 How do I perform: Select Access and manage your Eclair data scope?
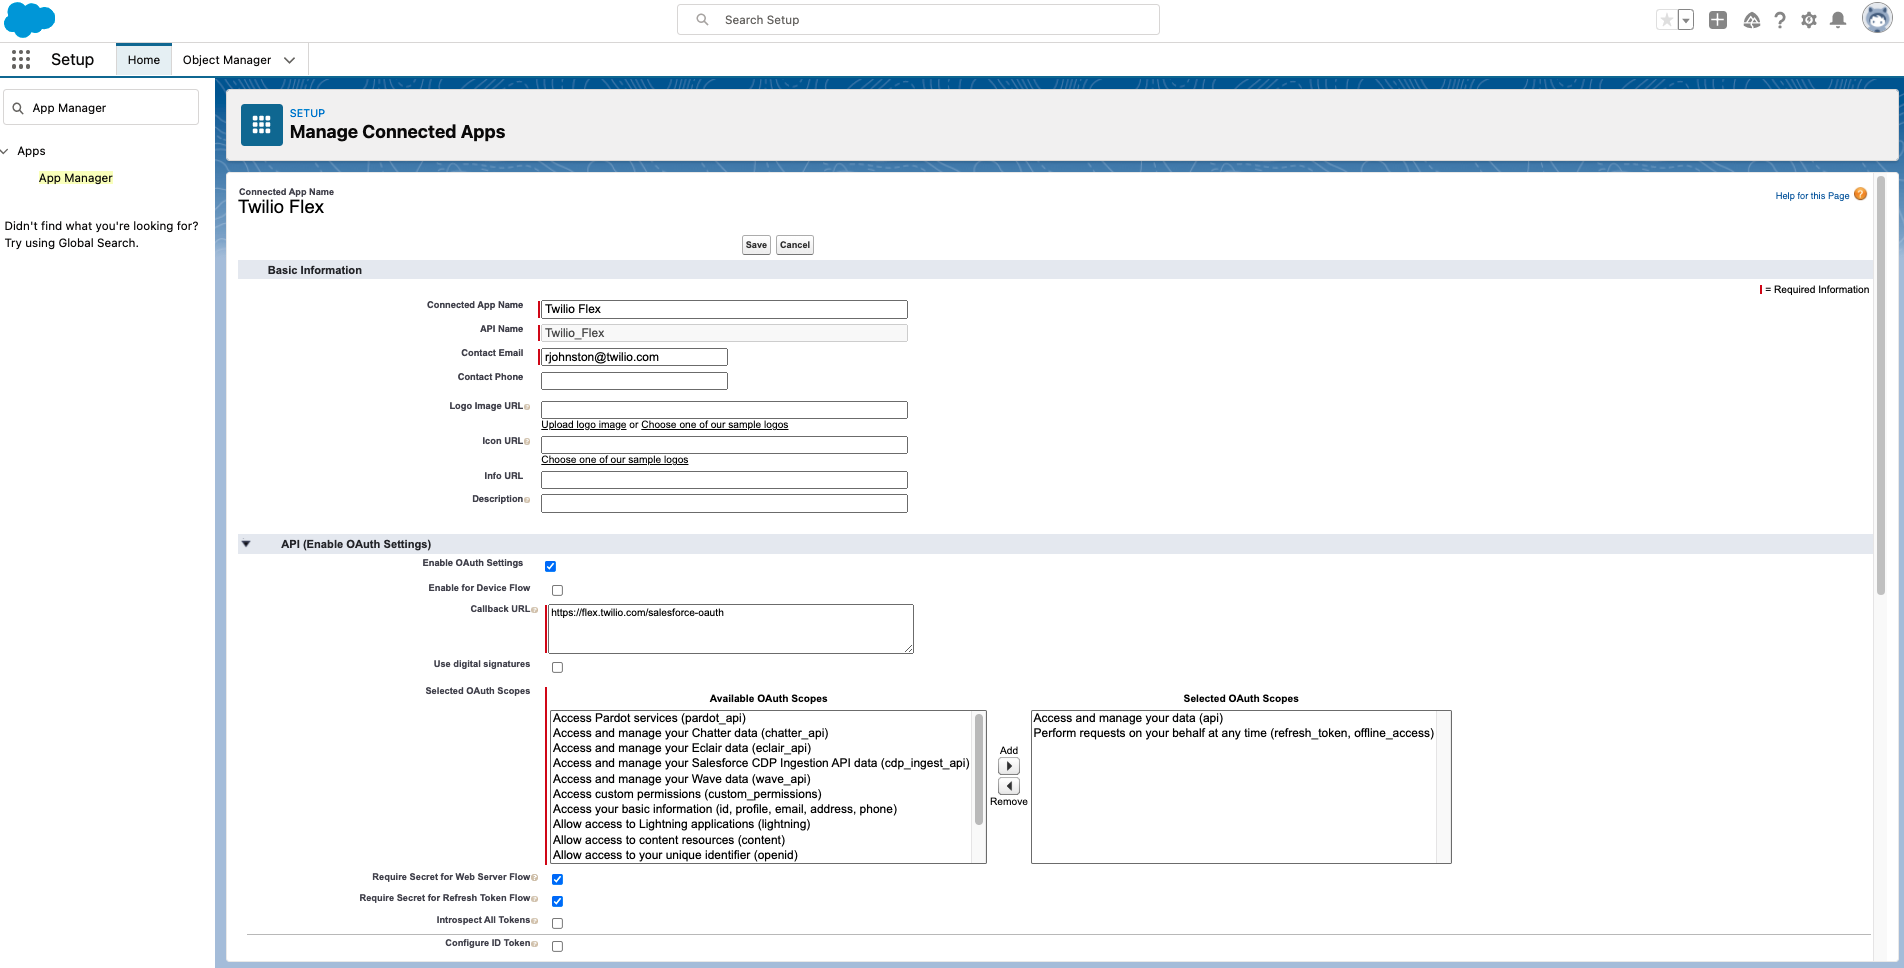point(682,748)
